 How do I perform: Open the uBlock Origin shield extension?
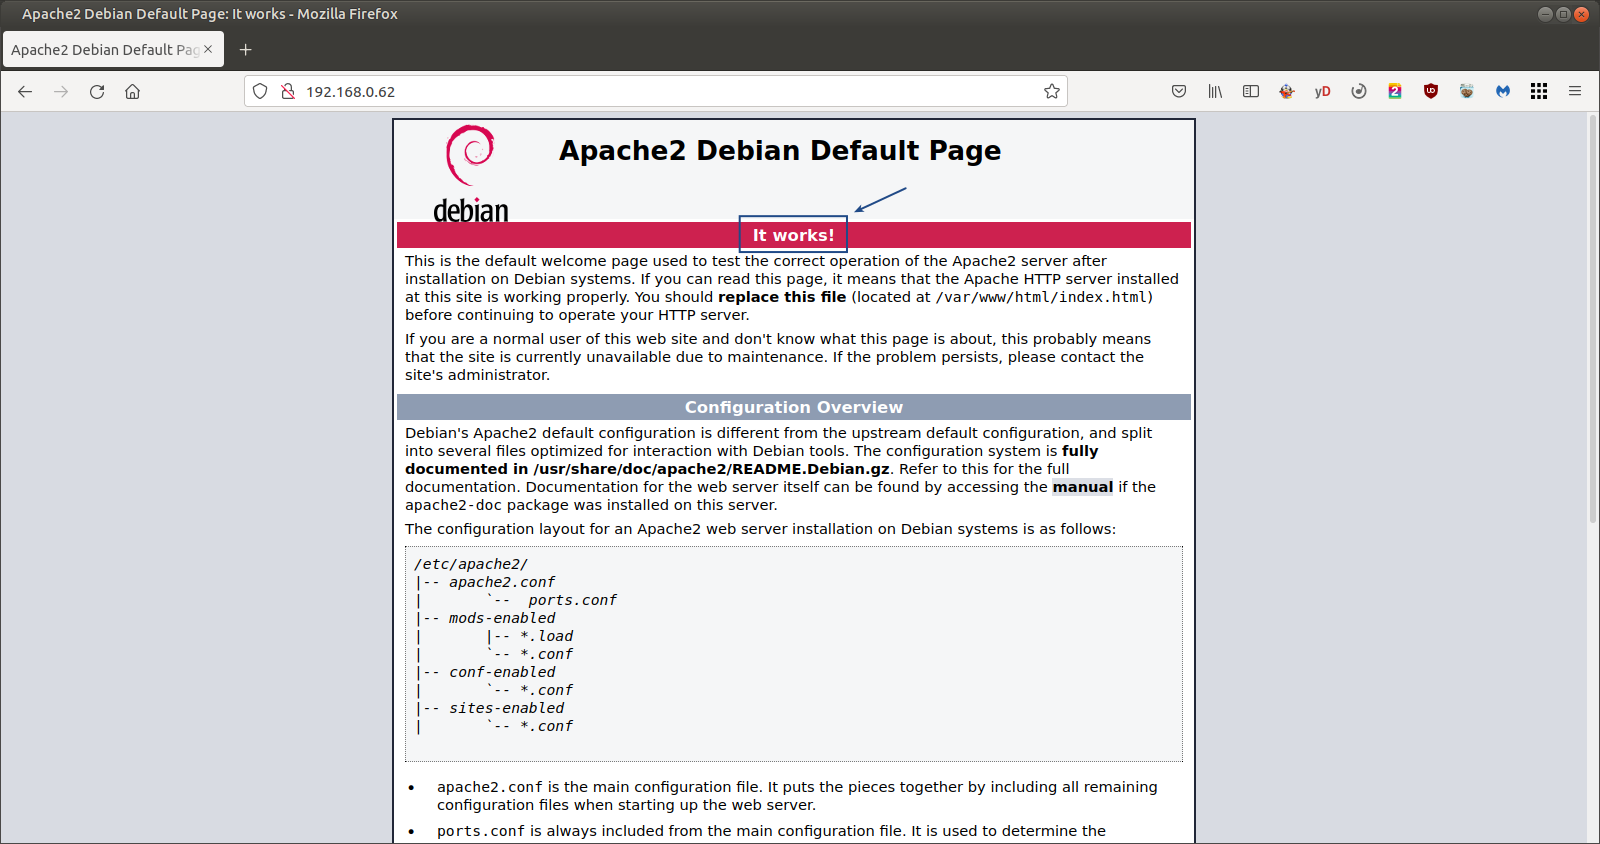(x=1431, y=91)
